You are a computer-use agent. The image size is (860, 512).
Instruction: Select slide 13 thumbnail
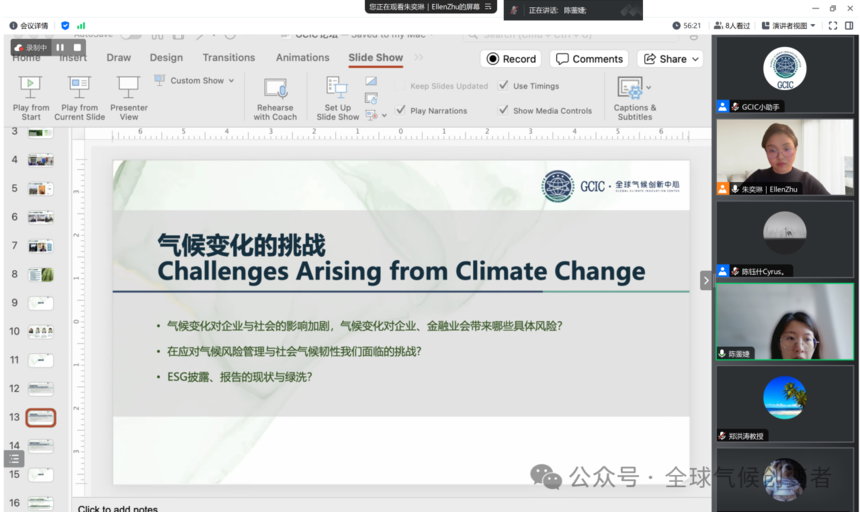tap(41, 417)
